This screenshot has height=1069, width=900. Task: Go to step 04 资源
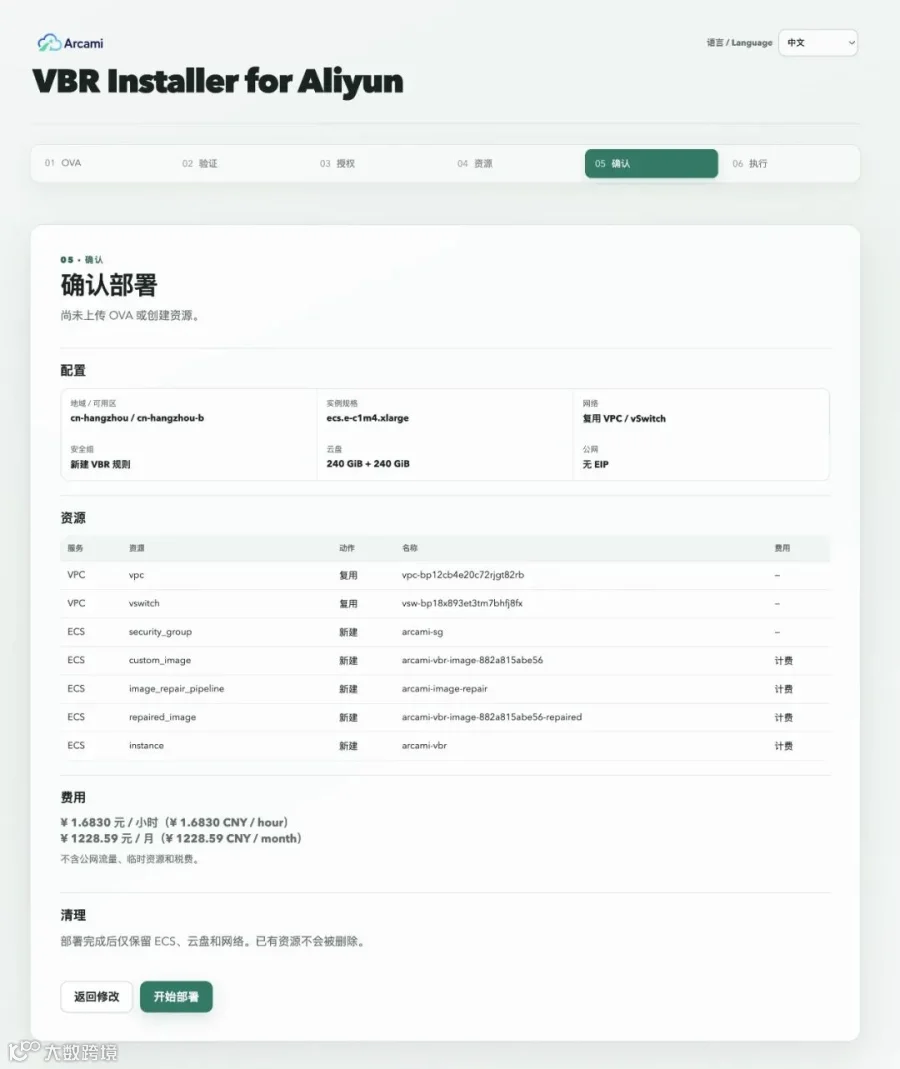[515, 164]
